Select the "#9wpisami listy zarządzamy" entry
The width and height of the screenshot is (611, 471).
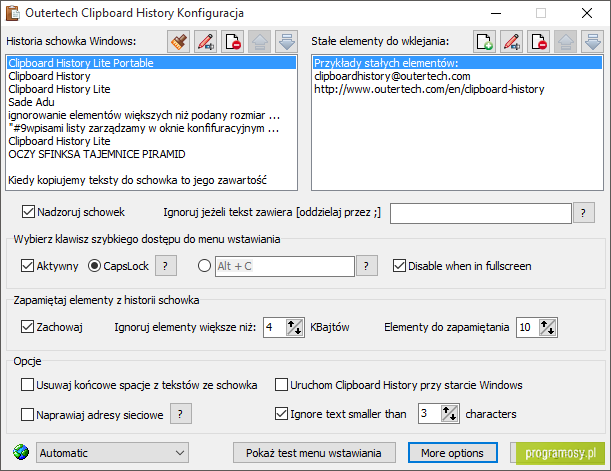[x=152, y=128]
